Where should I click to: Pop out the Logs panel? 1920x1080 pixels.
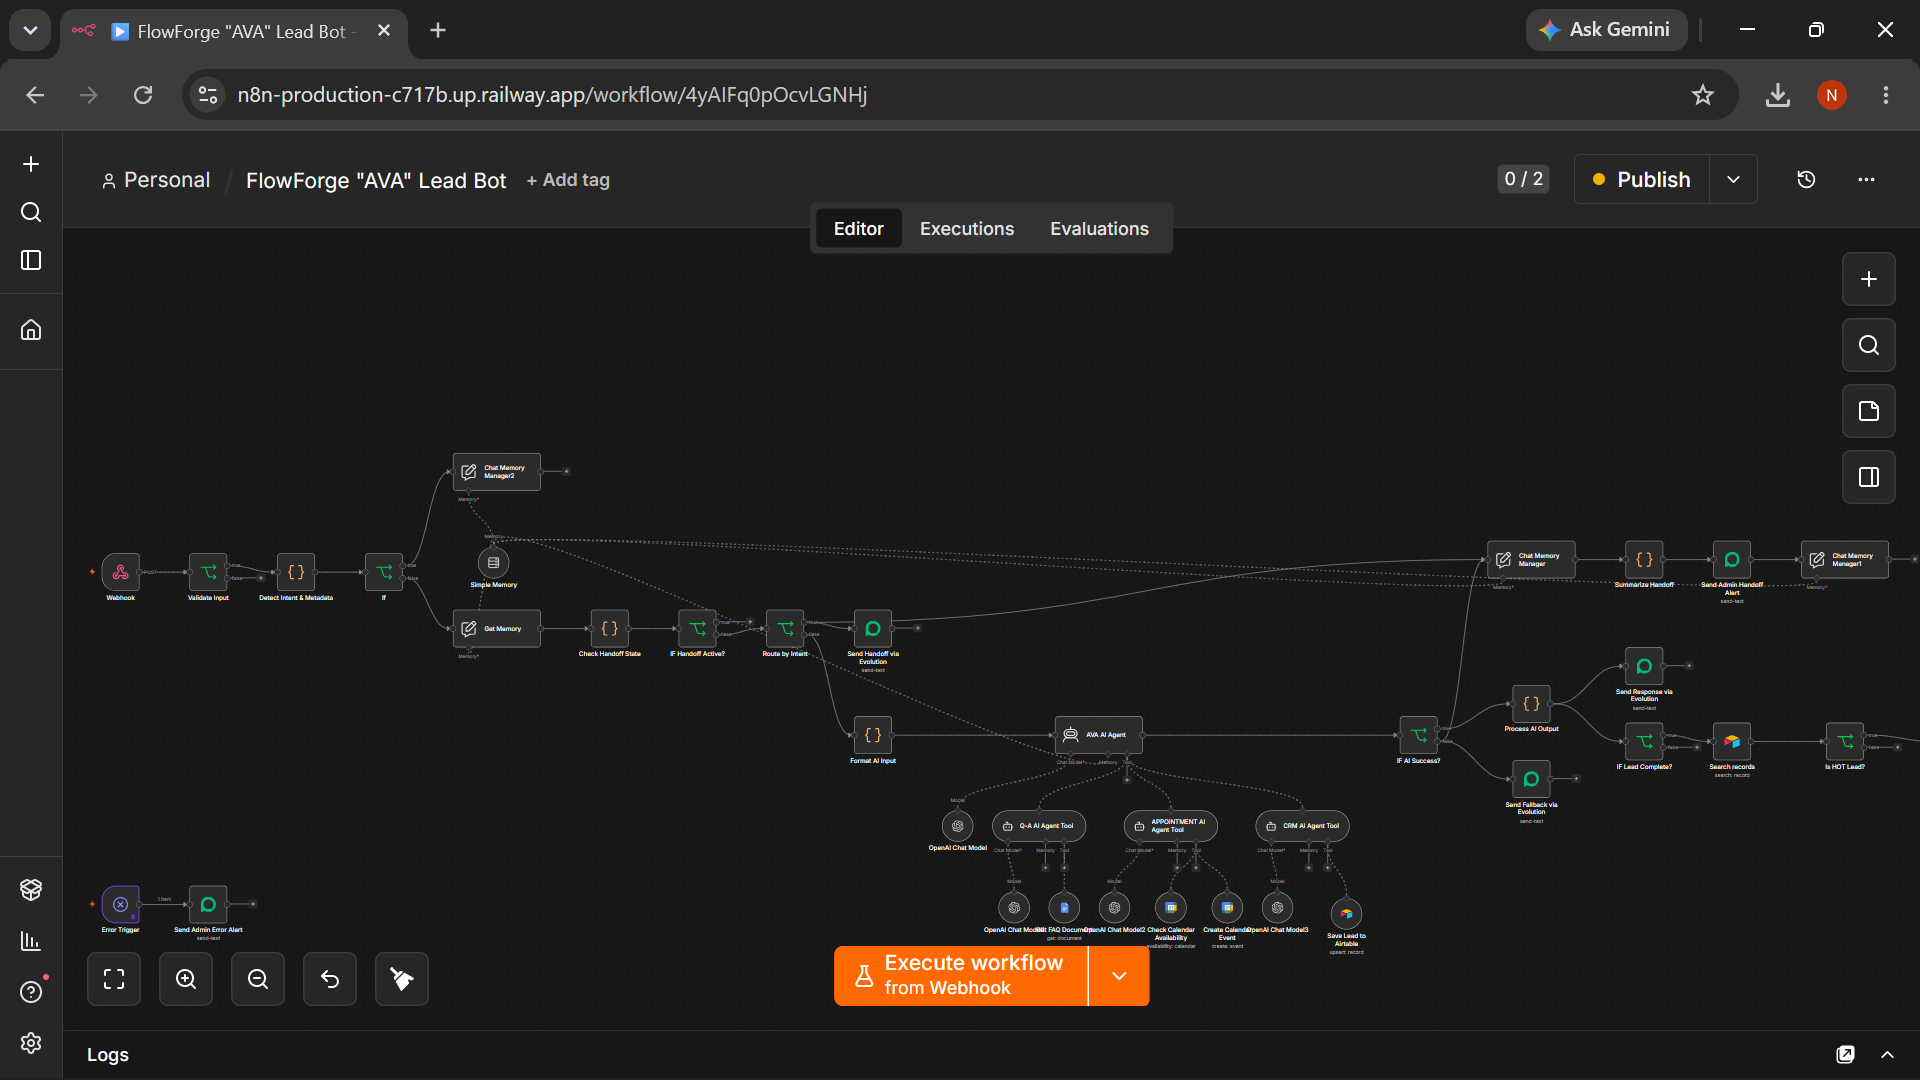tap(1845, 1055)
